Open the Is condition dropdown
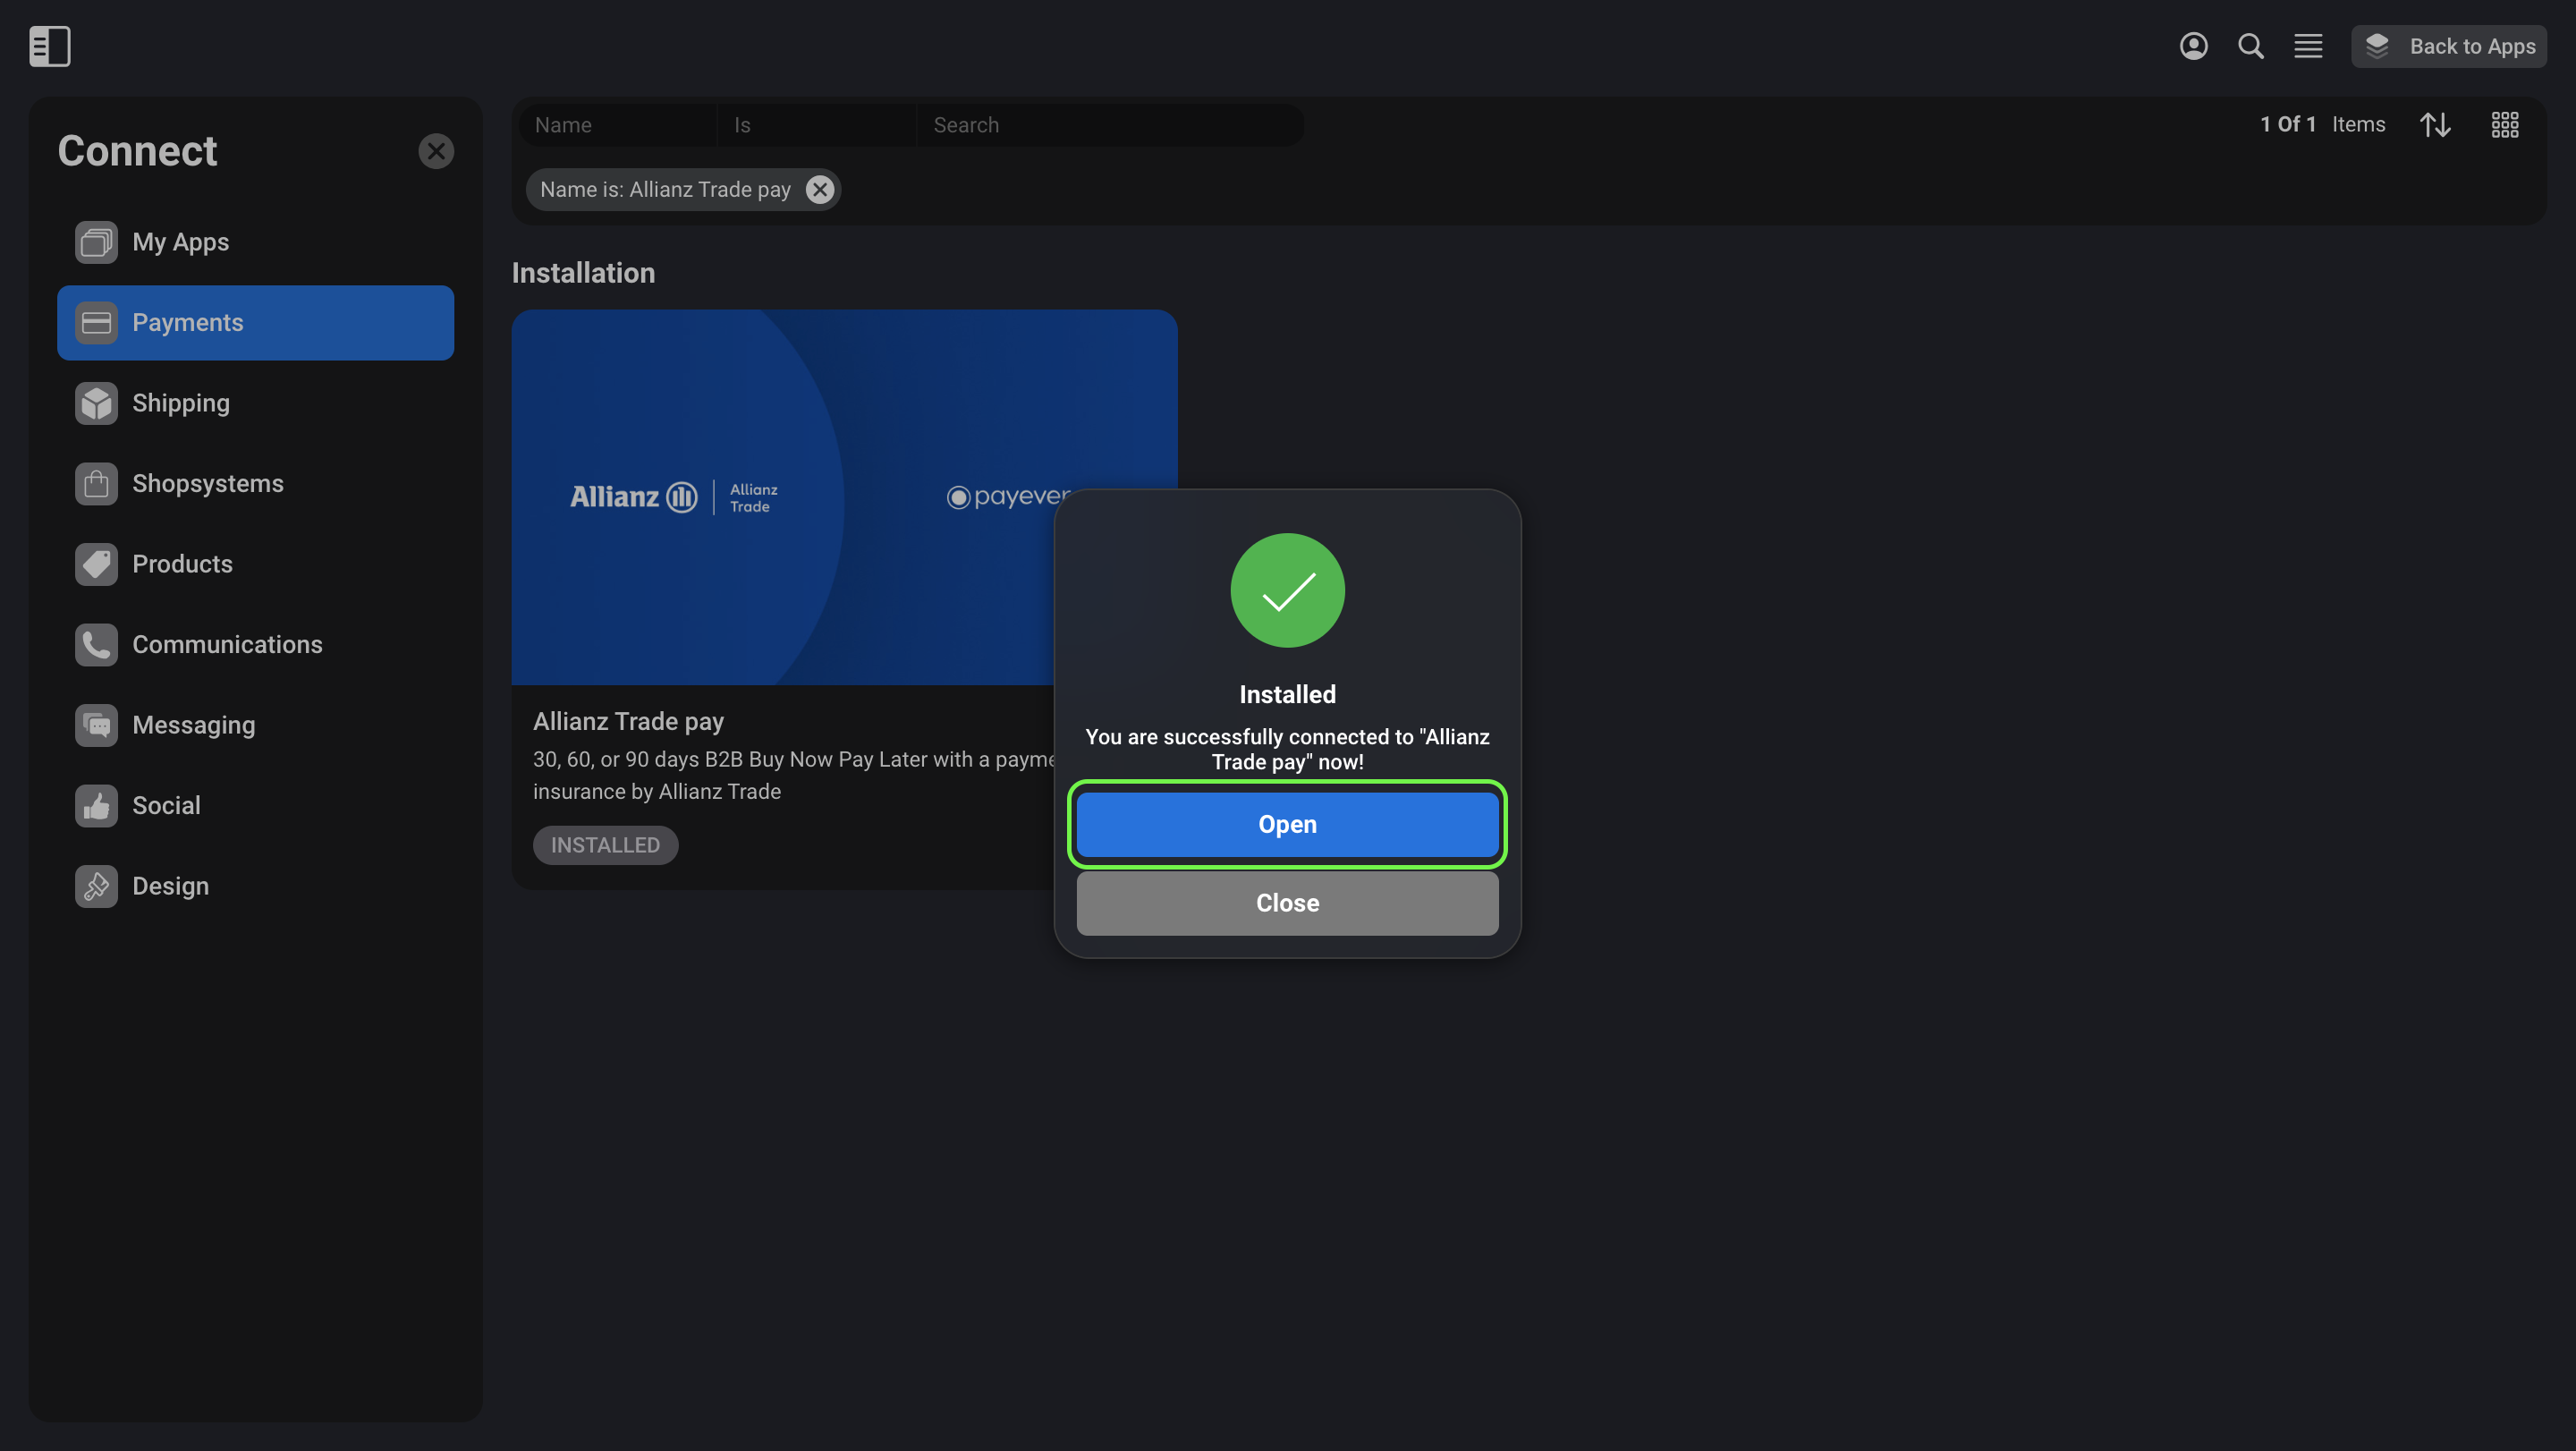The image size is (2576, 1451). tap(816, 125)
